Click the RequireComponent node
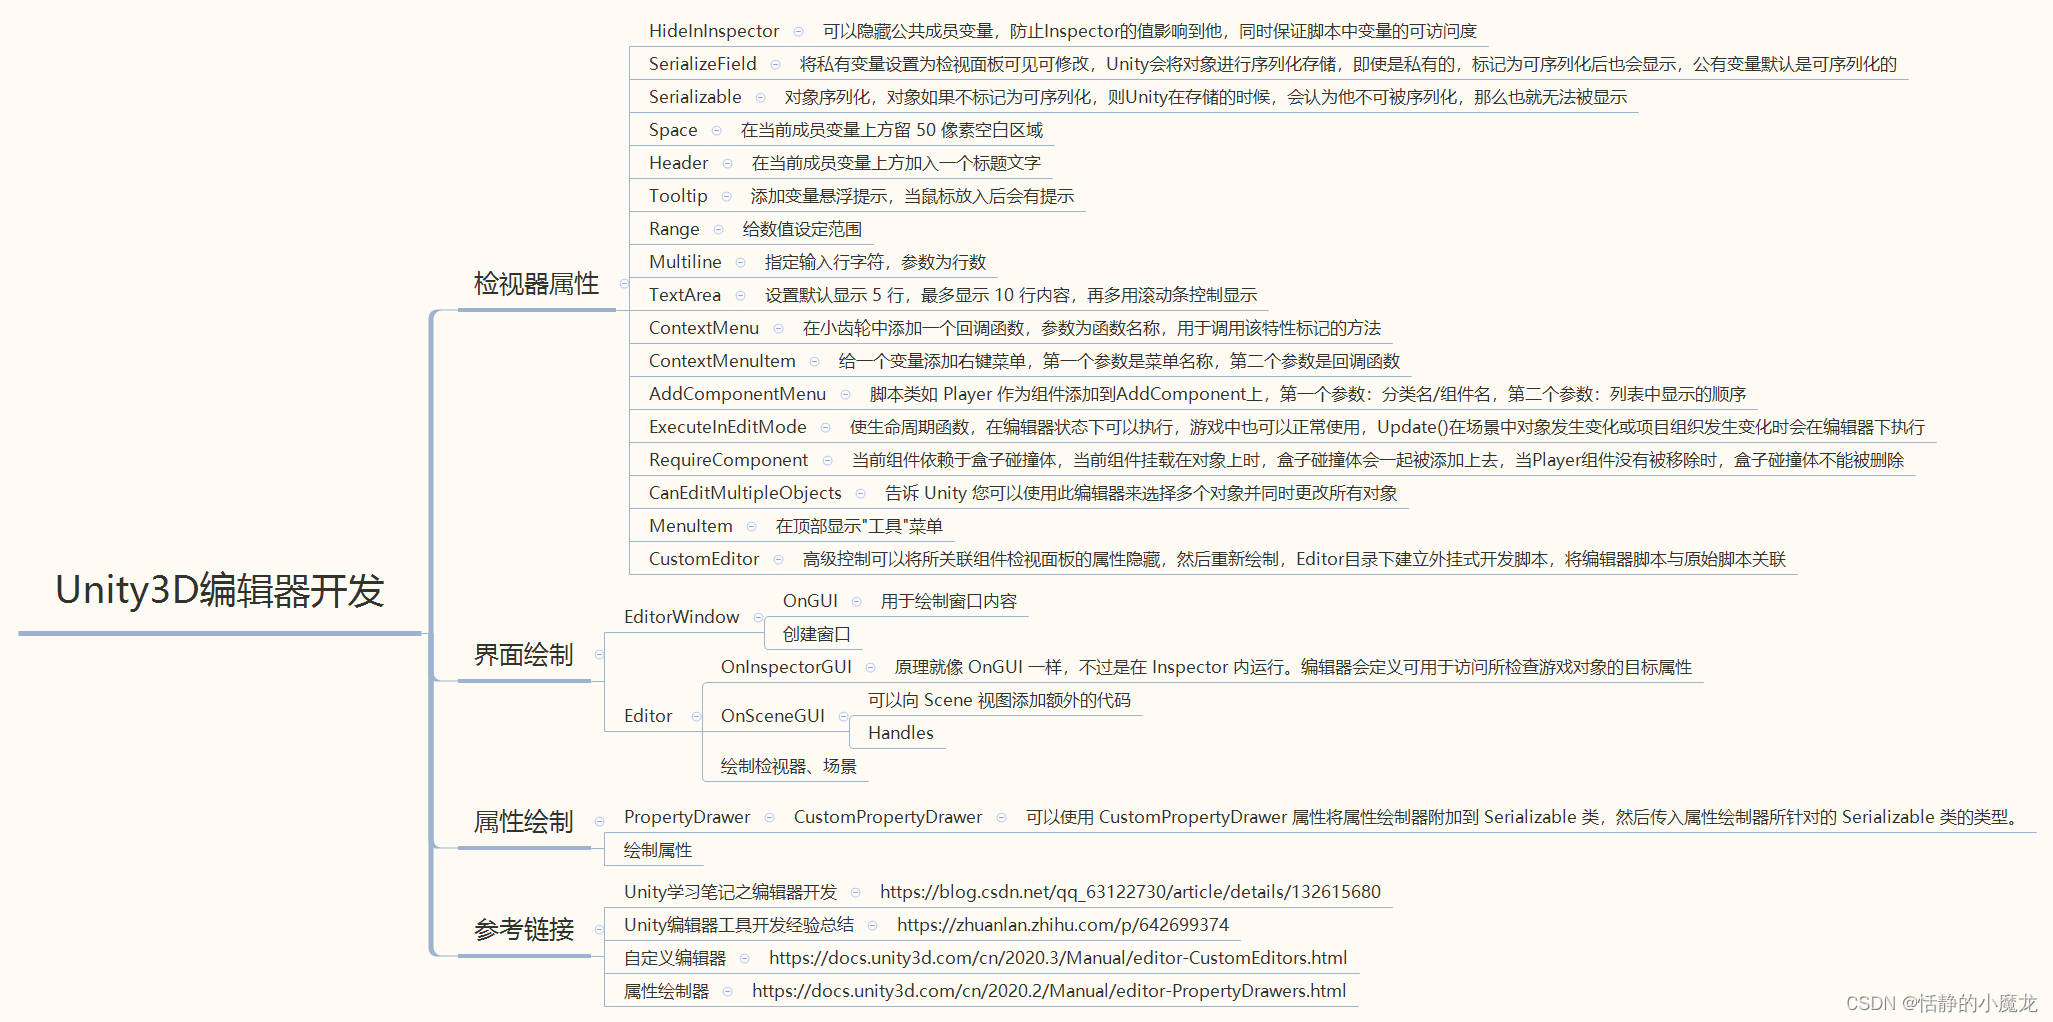Viewport: 2053px width, 1022px height. [728, 460]
